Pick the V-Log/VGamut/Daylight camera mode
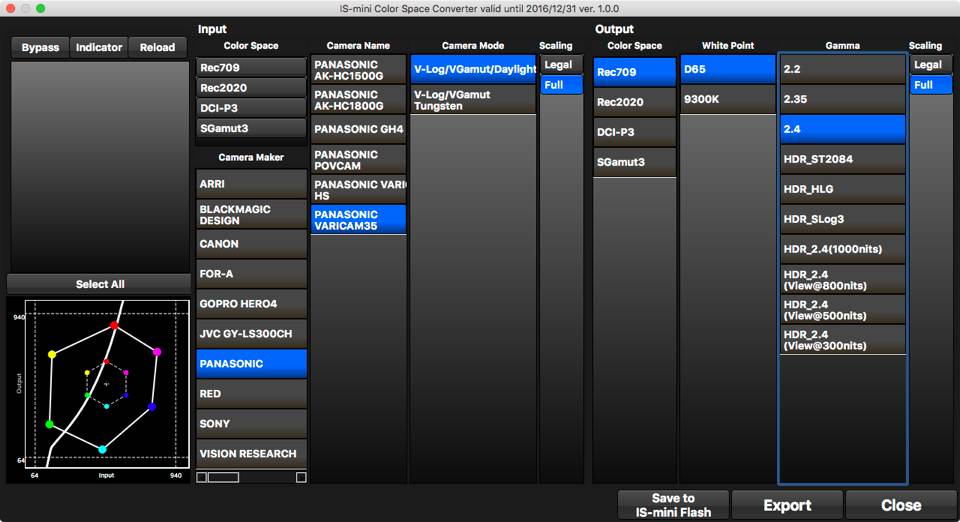The height and width of the screenshot is (522, 960). click(473, 69)
